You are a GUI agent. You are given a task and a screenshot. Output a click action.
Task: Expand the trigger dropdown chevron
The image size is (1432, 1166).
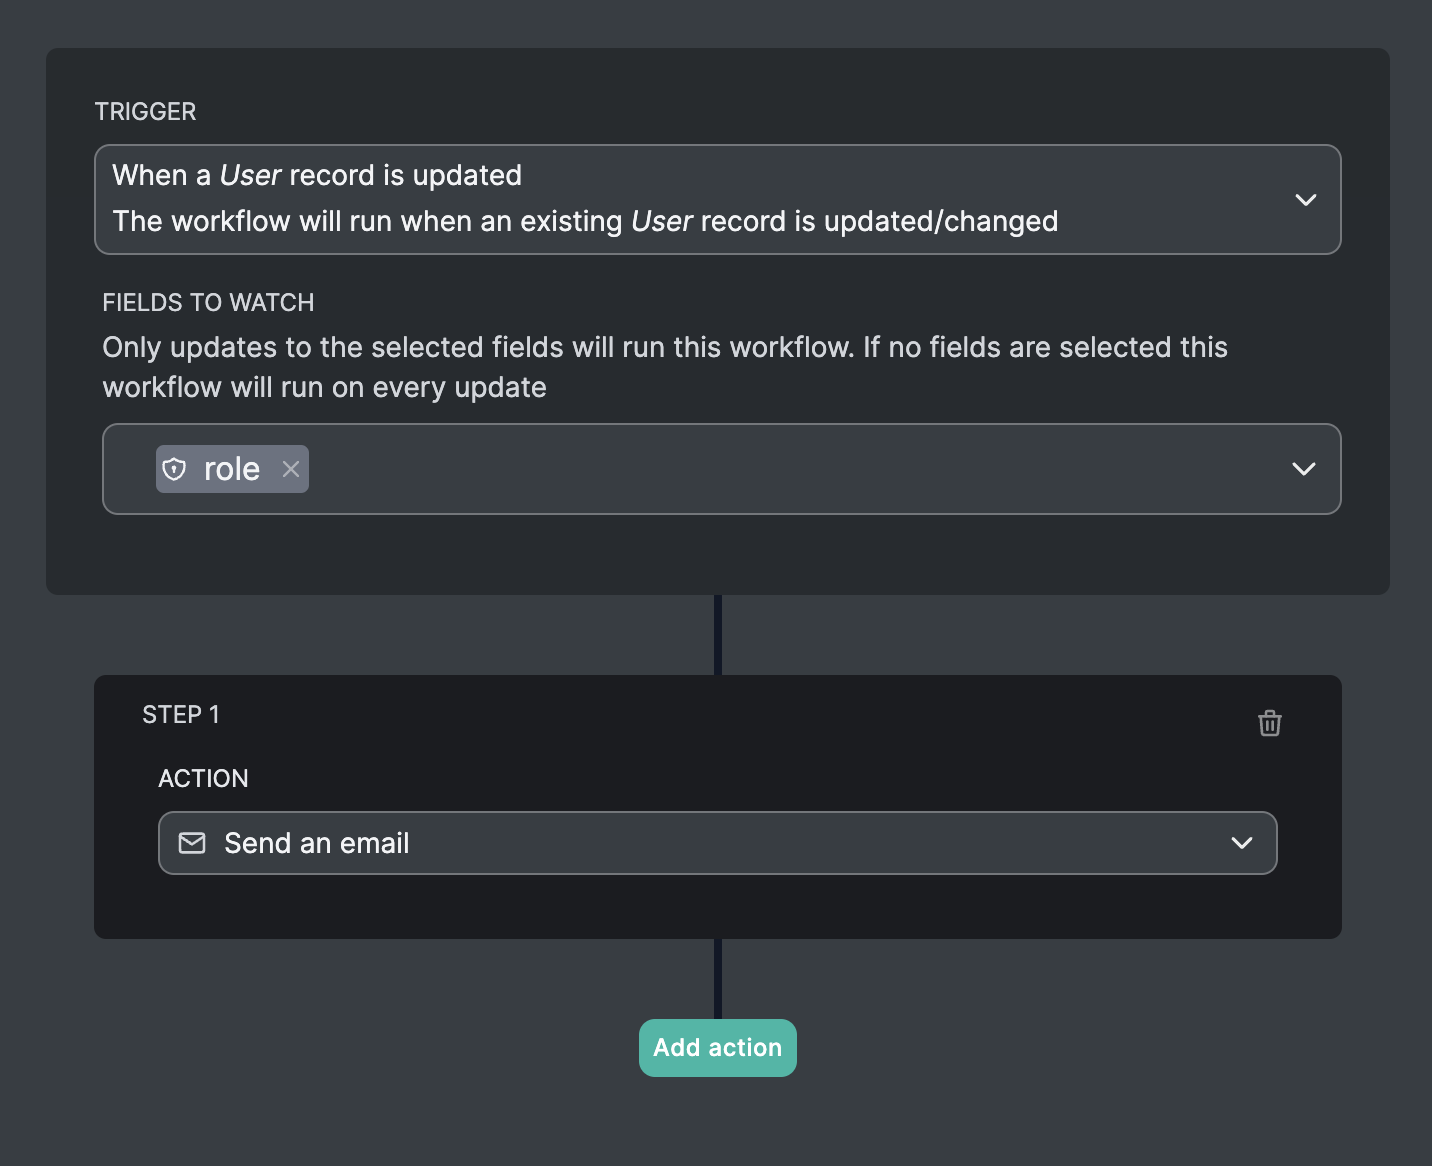click(x=1305, y=200)
